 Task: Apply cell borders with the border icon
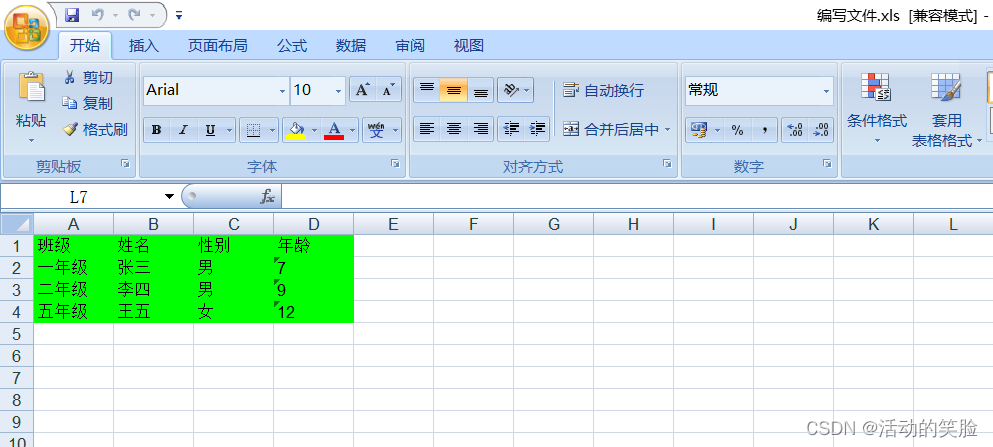point(253,130)
